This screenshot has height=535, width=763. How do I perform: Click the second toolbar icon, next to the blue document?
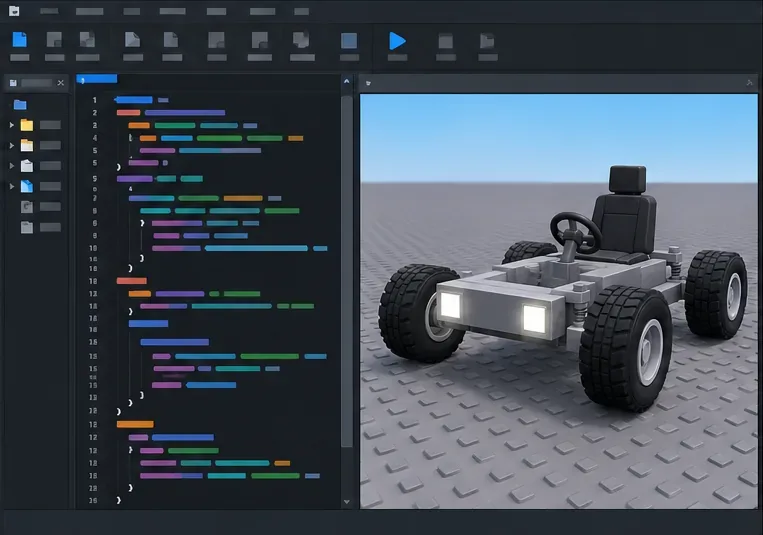coord(54,39)
